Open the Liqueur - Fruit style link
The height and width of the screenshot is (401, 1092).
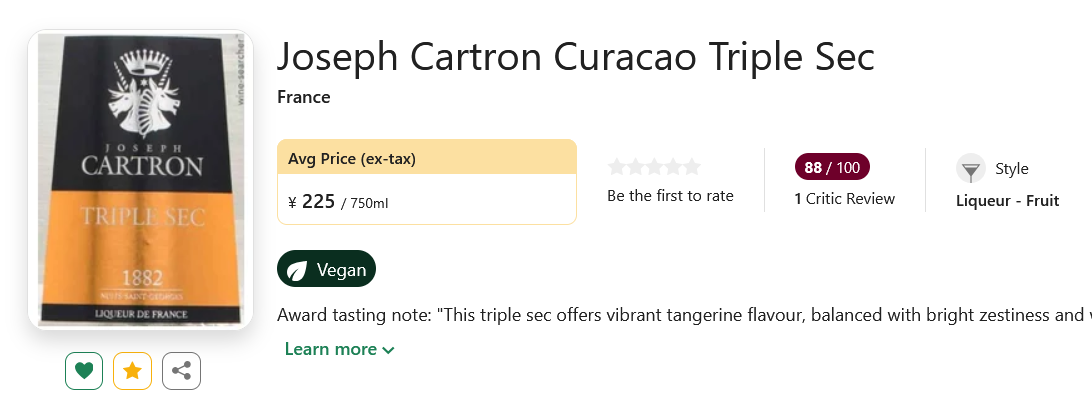click(1008, 201)
